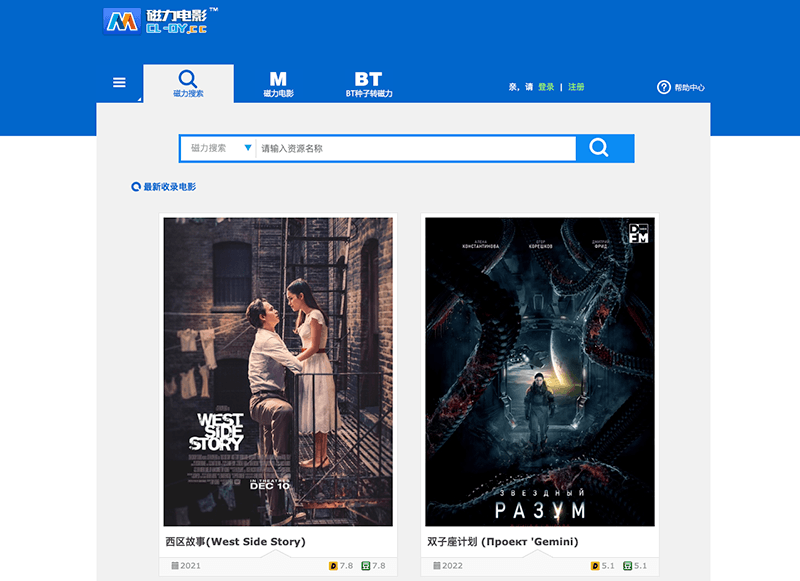Open the Разум Gemini project poster
Viewport: 800px width, 581px height.
(x=540, y=372)
